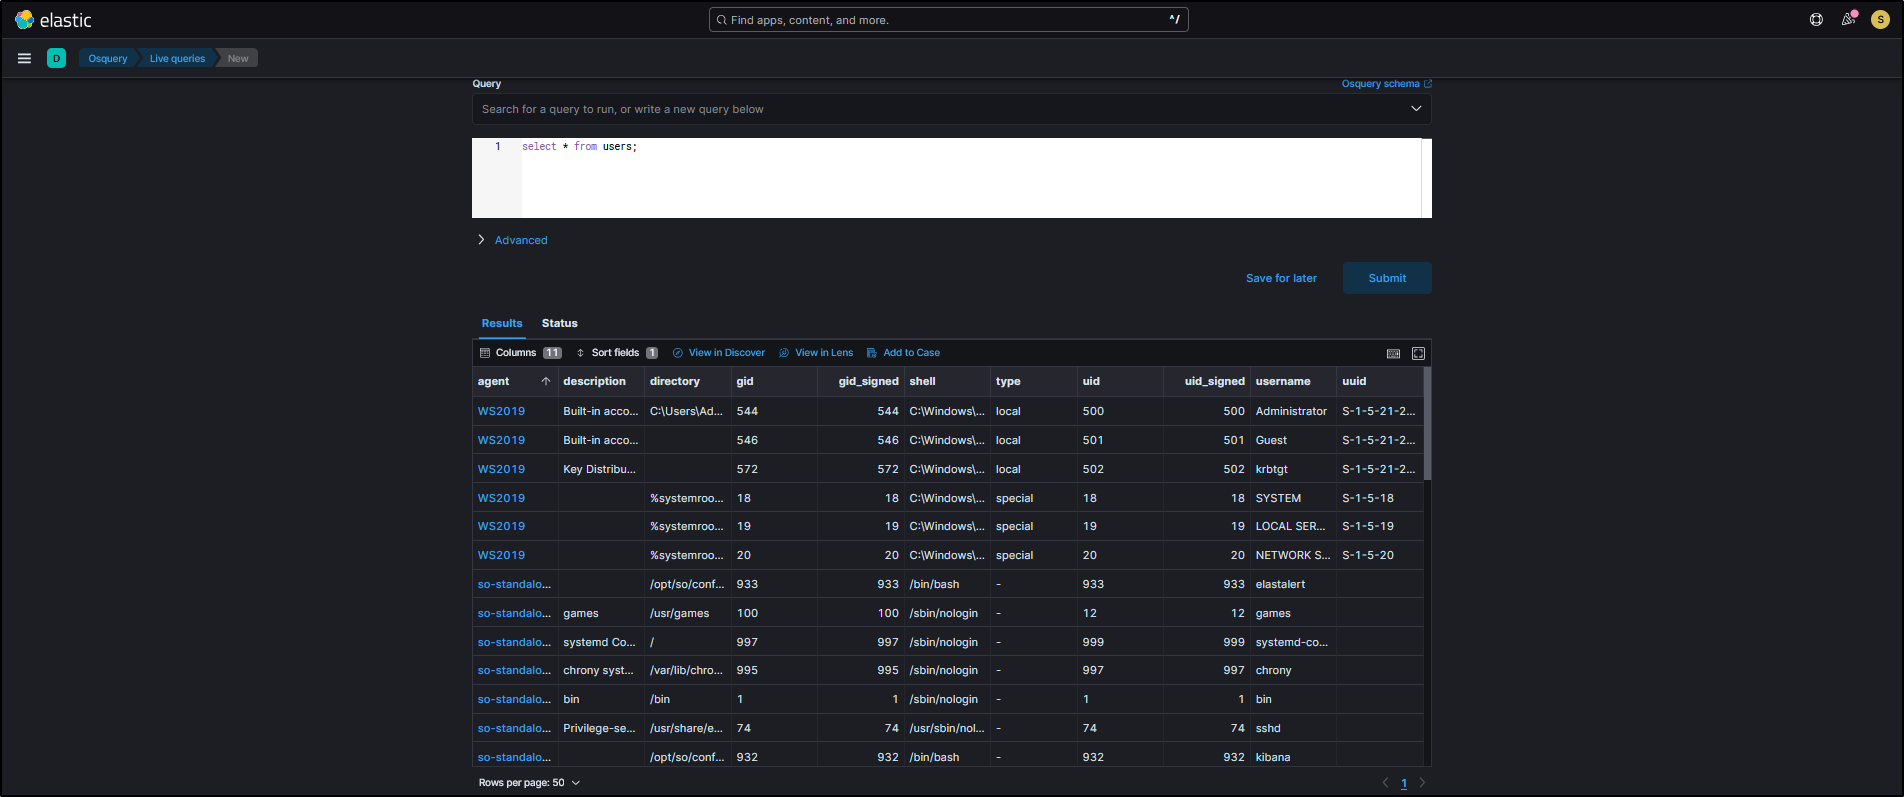Image resolution: width=1904 pixels, height=797 pixels.
Task: Switch to the Status tab
Action: click(559, 323)
